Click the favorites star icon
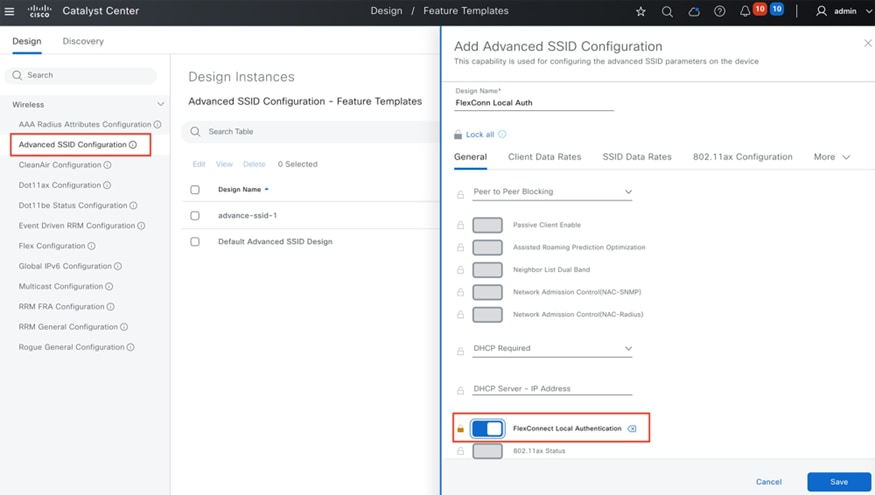The image size is (875, 495). [x=641, y=11]
